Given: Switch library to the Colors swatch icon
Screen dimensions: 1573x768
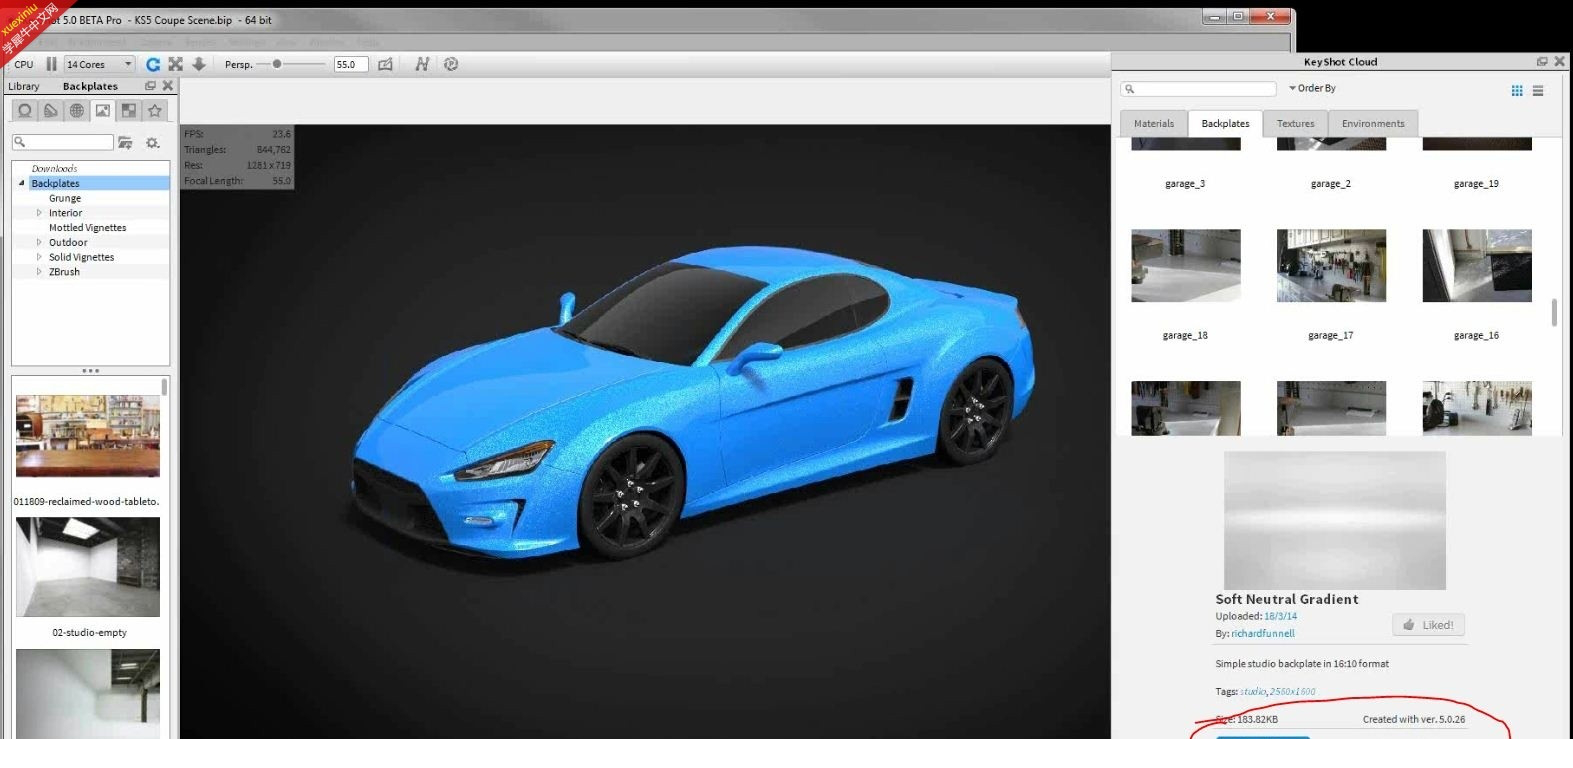Looking at the screenshot, I should 51,111.
